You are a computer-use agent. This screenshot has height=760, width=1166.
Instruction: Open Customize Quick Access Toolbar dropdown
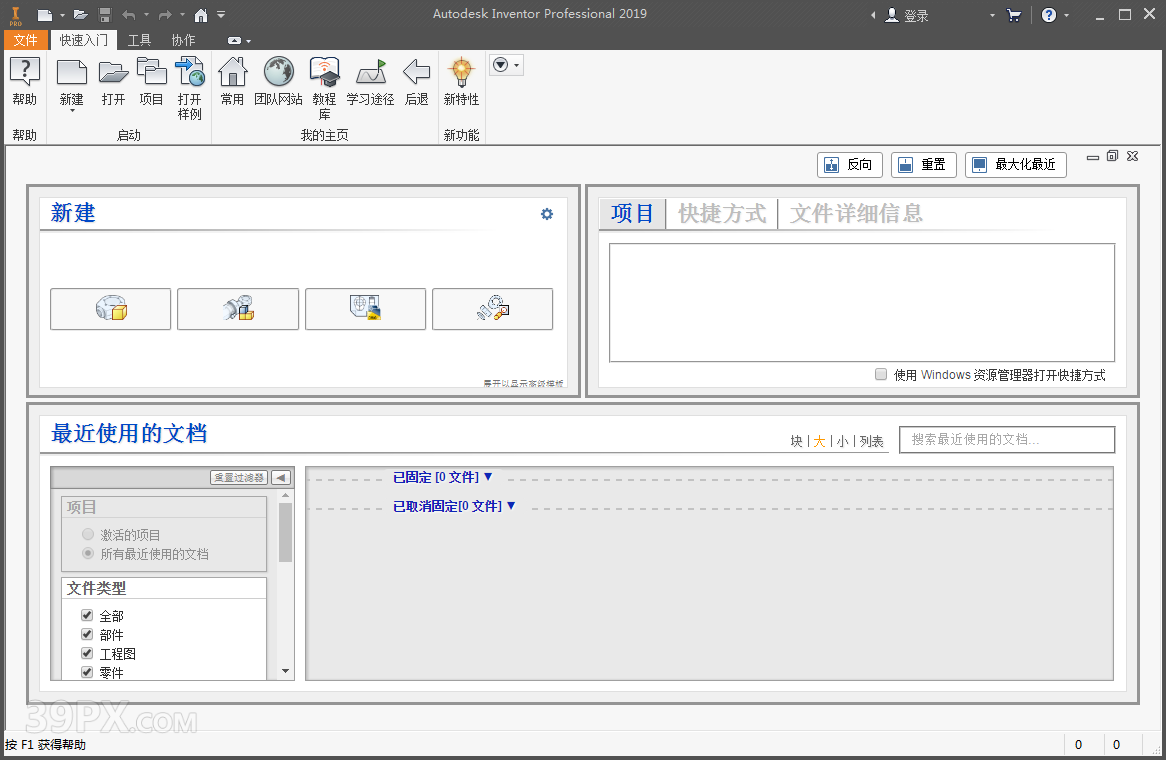(x=221, y=15)
